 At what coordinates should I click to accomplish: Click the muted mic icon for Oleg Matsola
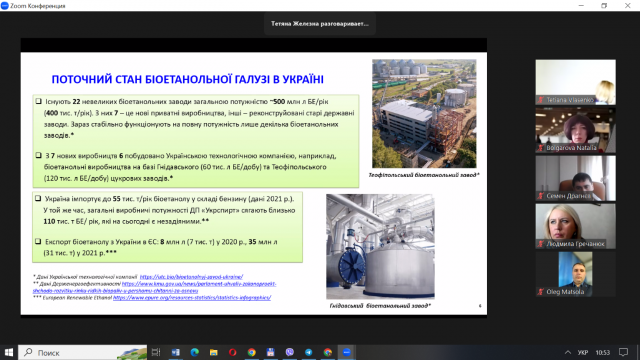tap(541, 292)
